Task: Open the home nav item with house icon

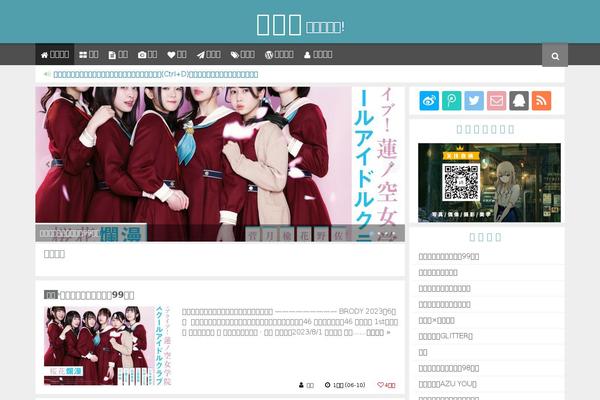Action: (55, 54)
